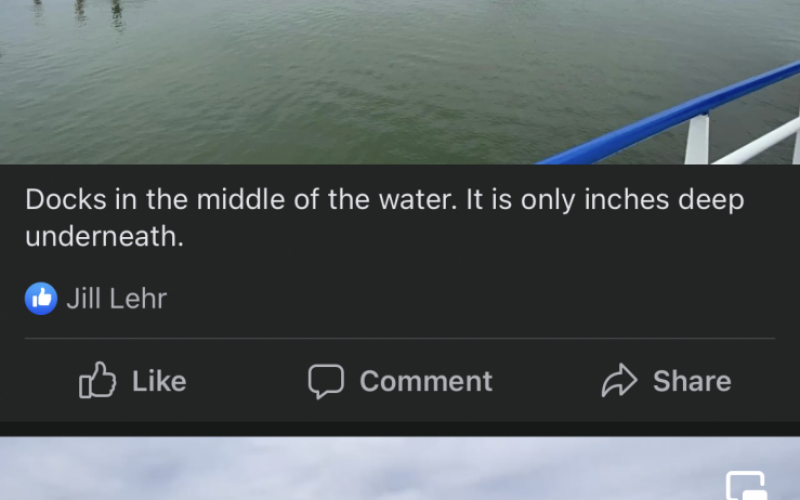800x500 pixels.
Task: Click the Like thumbs-up outline icon
Action: click(97, 381)
